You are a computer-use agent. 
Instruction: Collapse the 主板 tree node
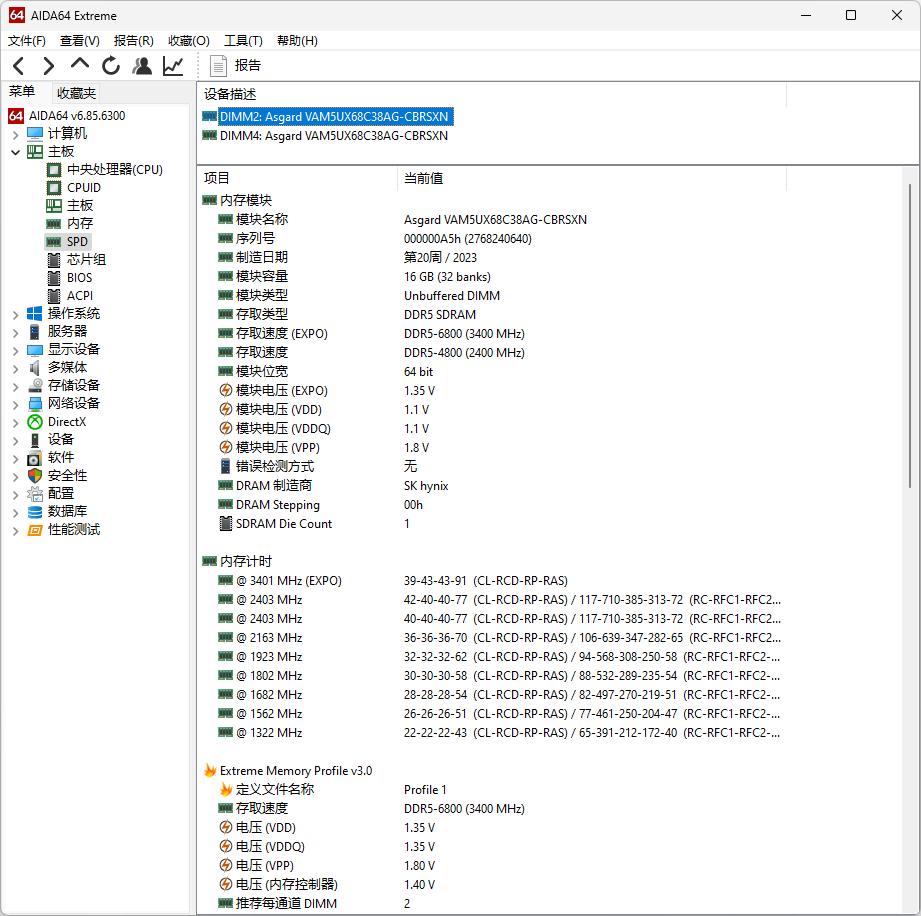pos(15,152)
